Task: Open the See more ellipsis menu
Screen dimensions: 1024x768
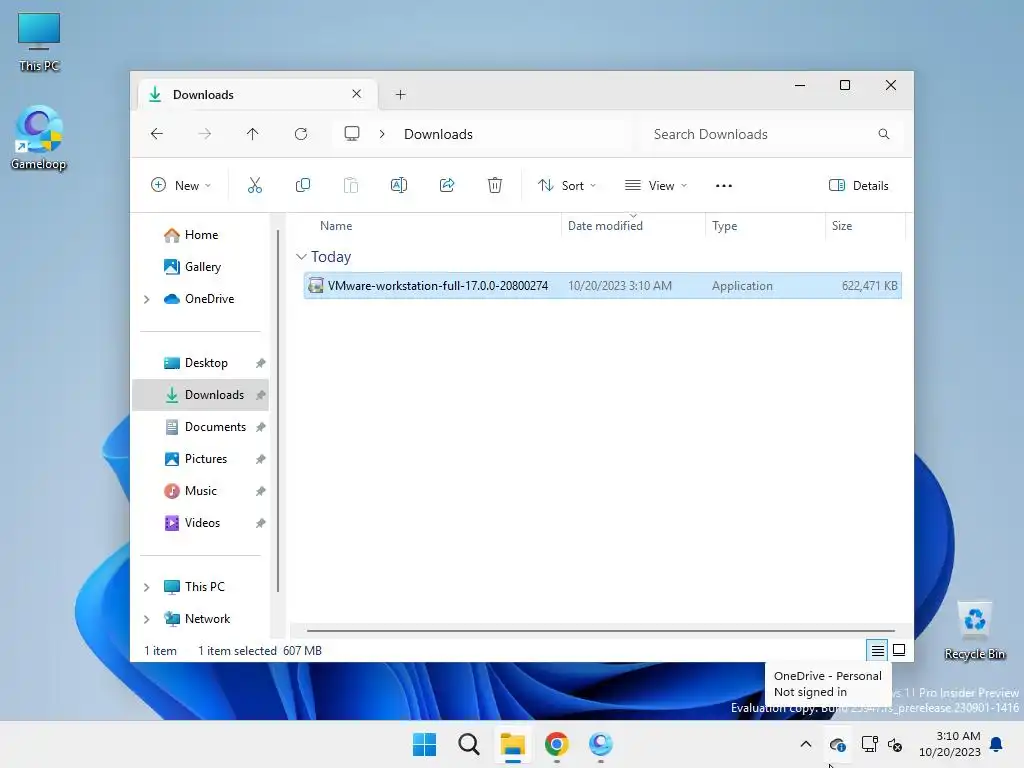Action: tap(724, 185)
